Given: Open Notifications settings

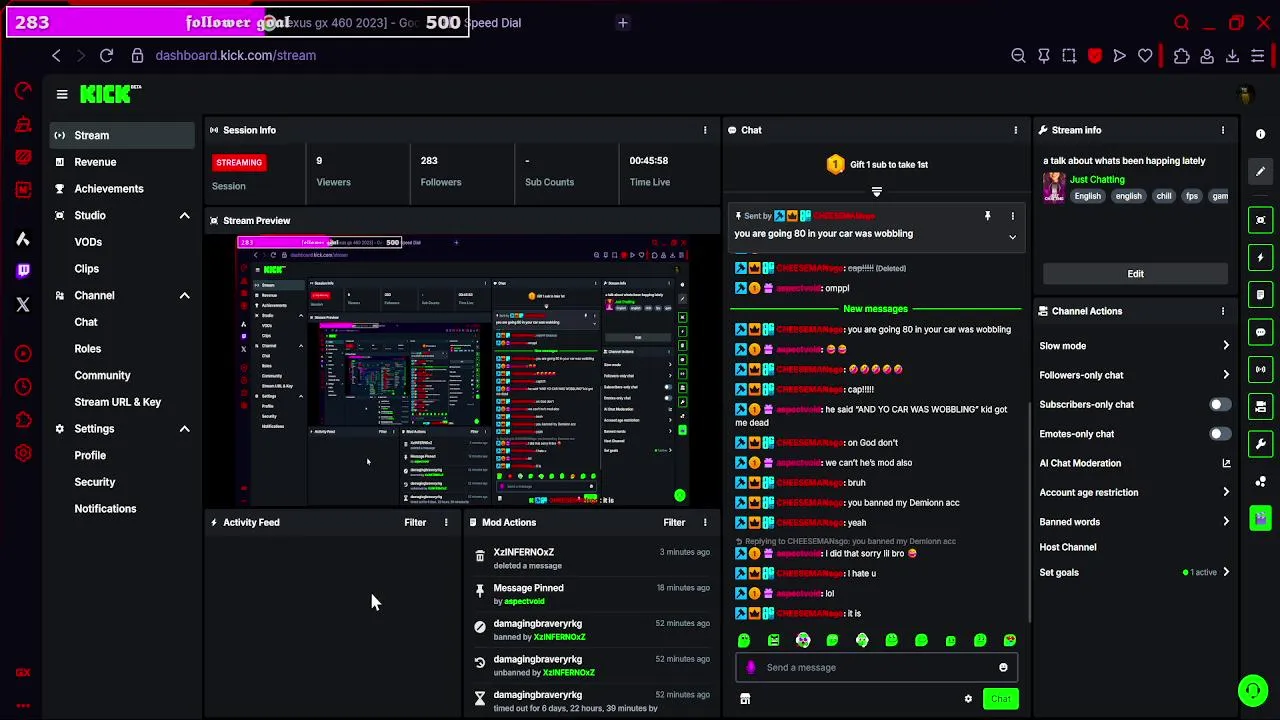Looking at the screenshot, I should 105,509.
